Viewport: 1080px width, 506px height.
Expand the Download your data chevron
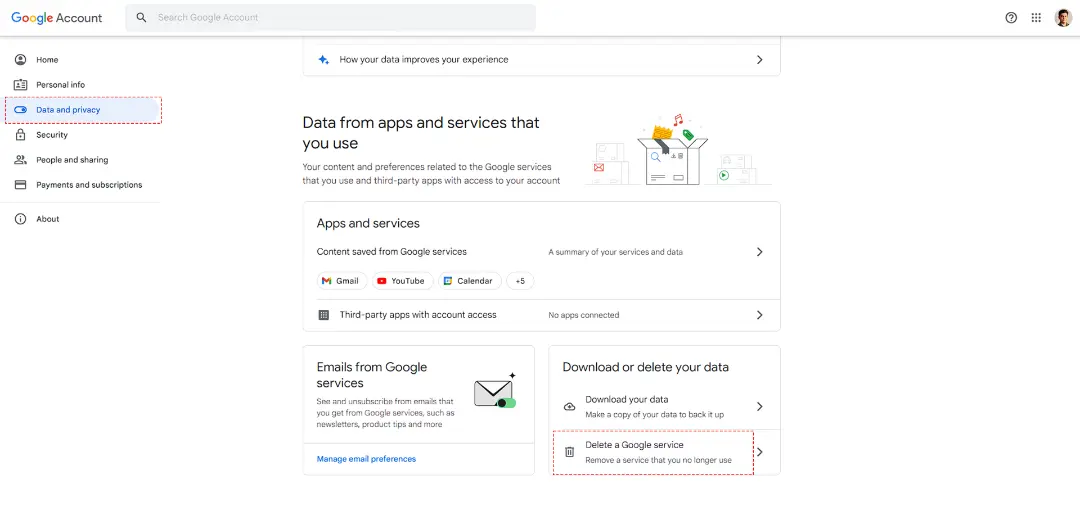[760, 407]
